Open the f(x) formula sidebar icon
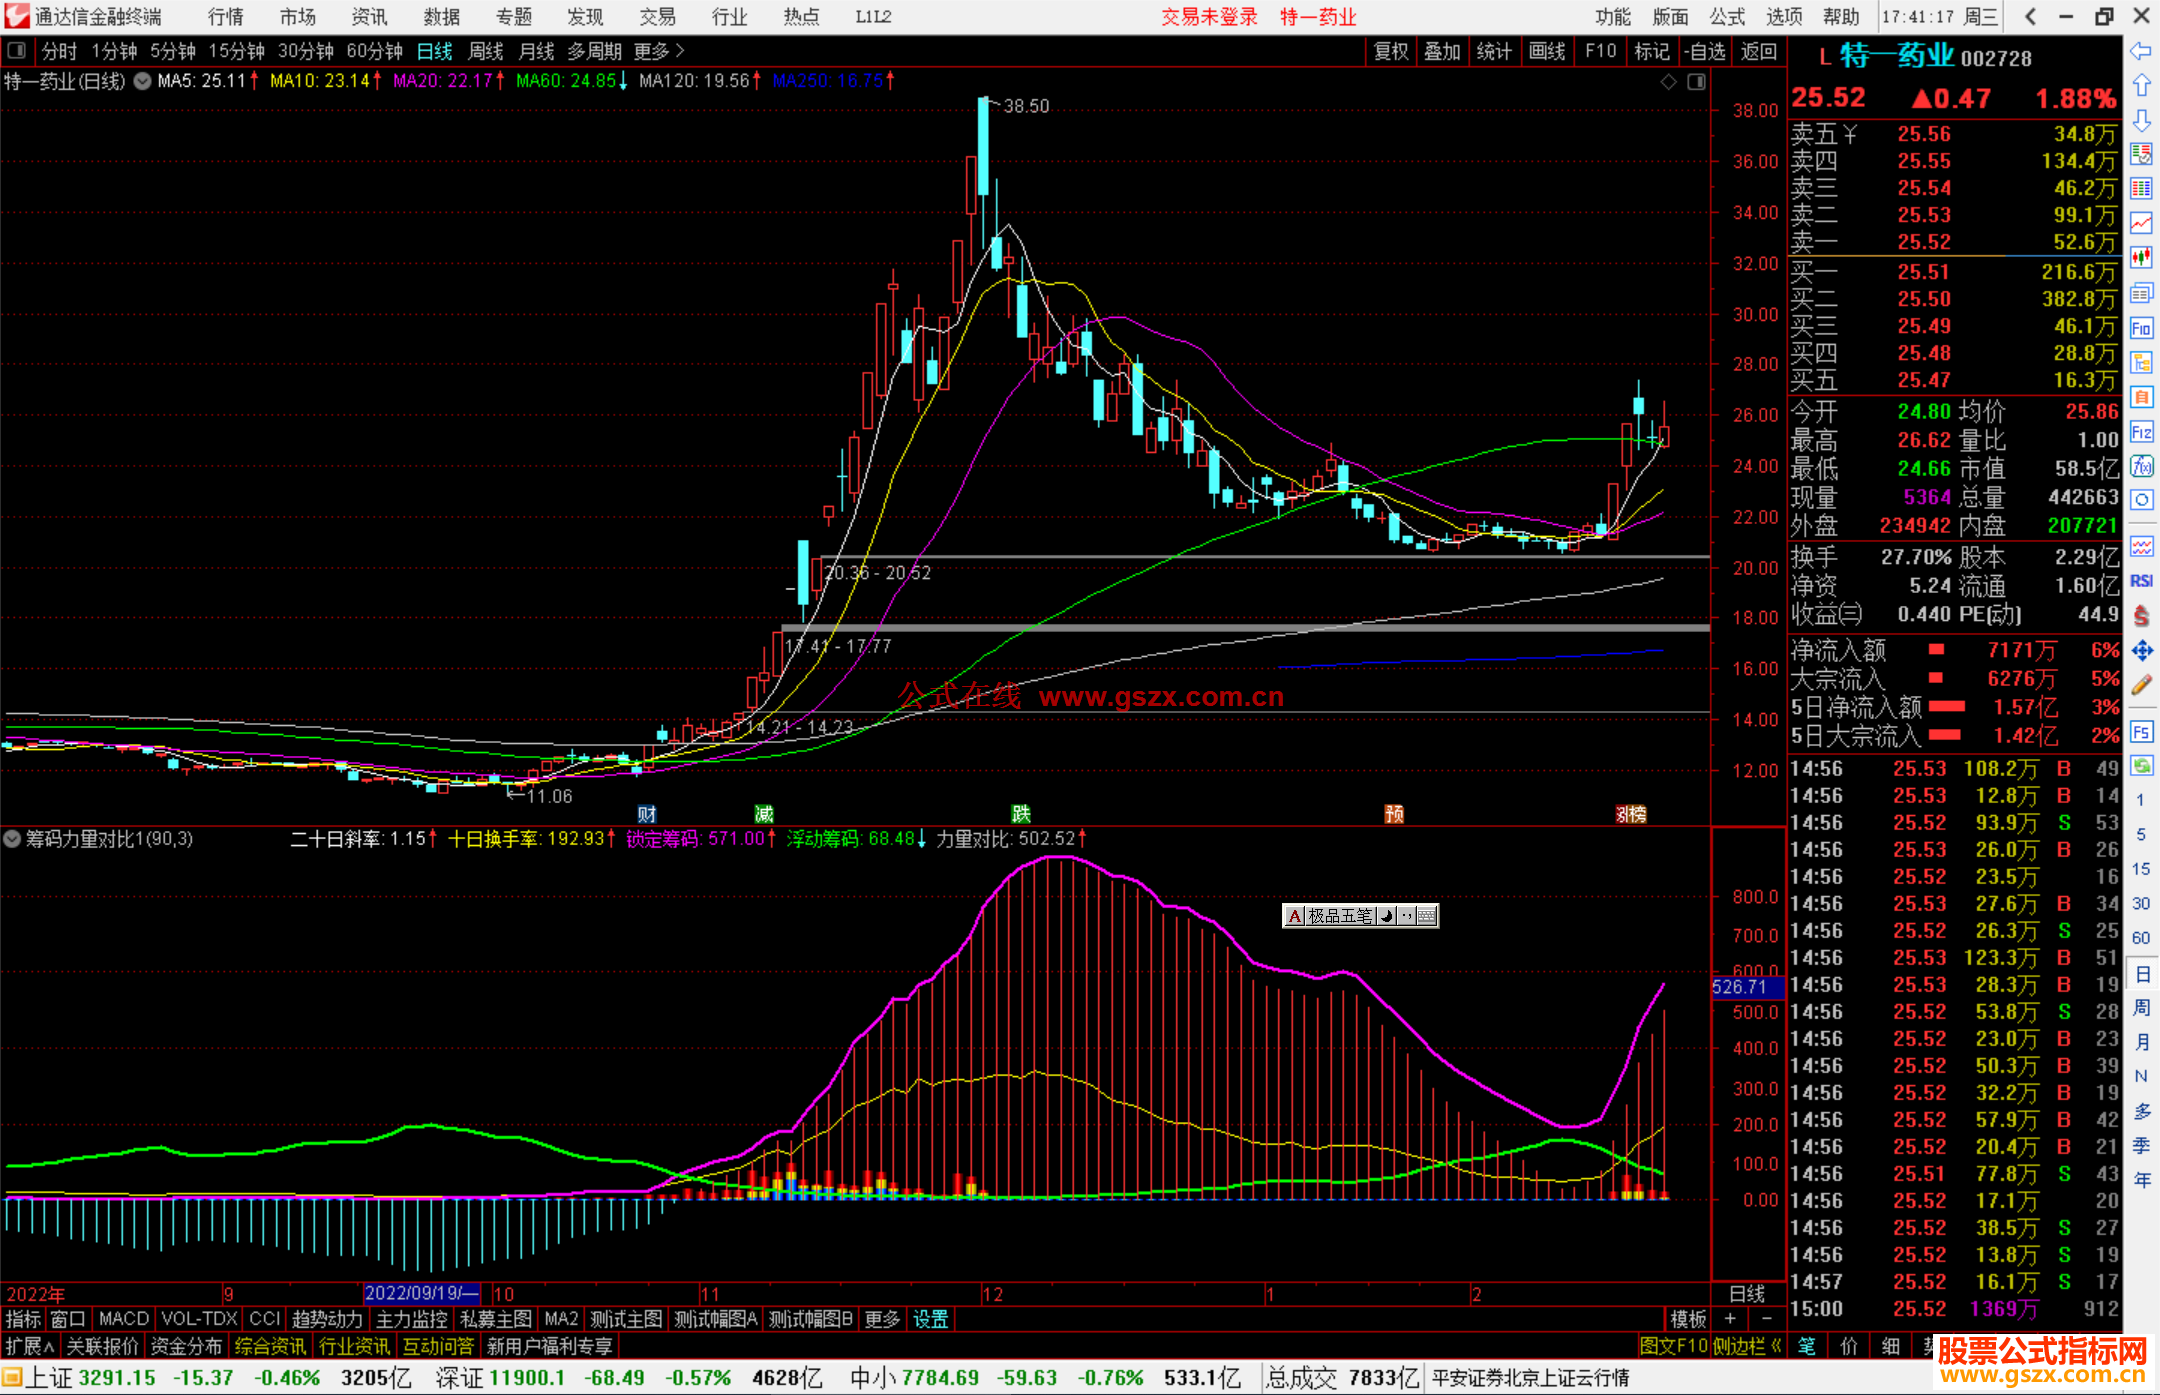 click(2141, 466)
